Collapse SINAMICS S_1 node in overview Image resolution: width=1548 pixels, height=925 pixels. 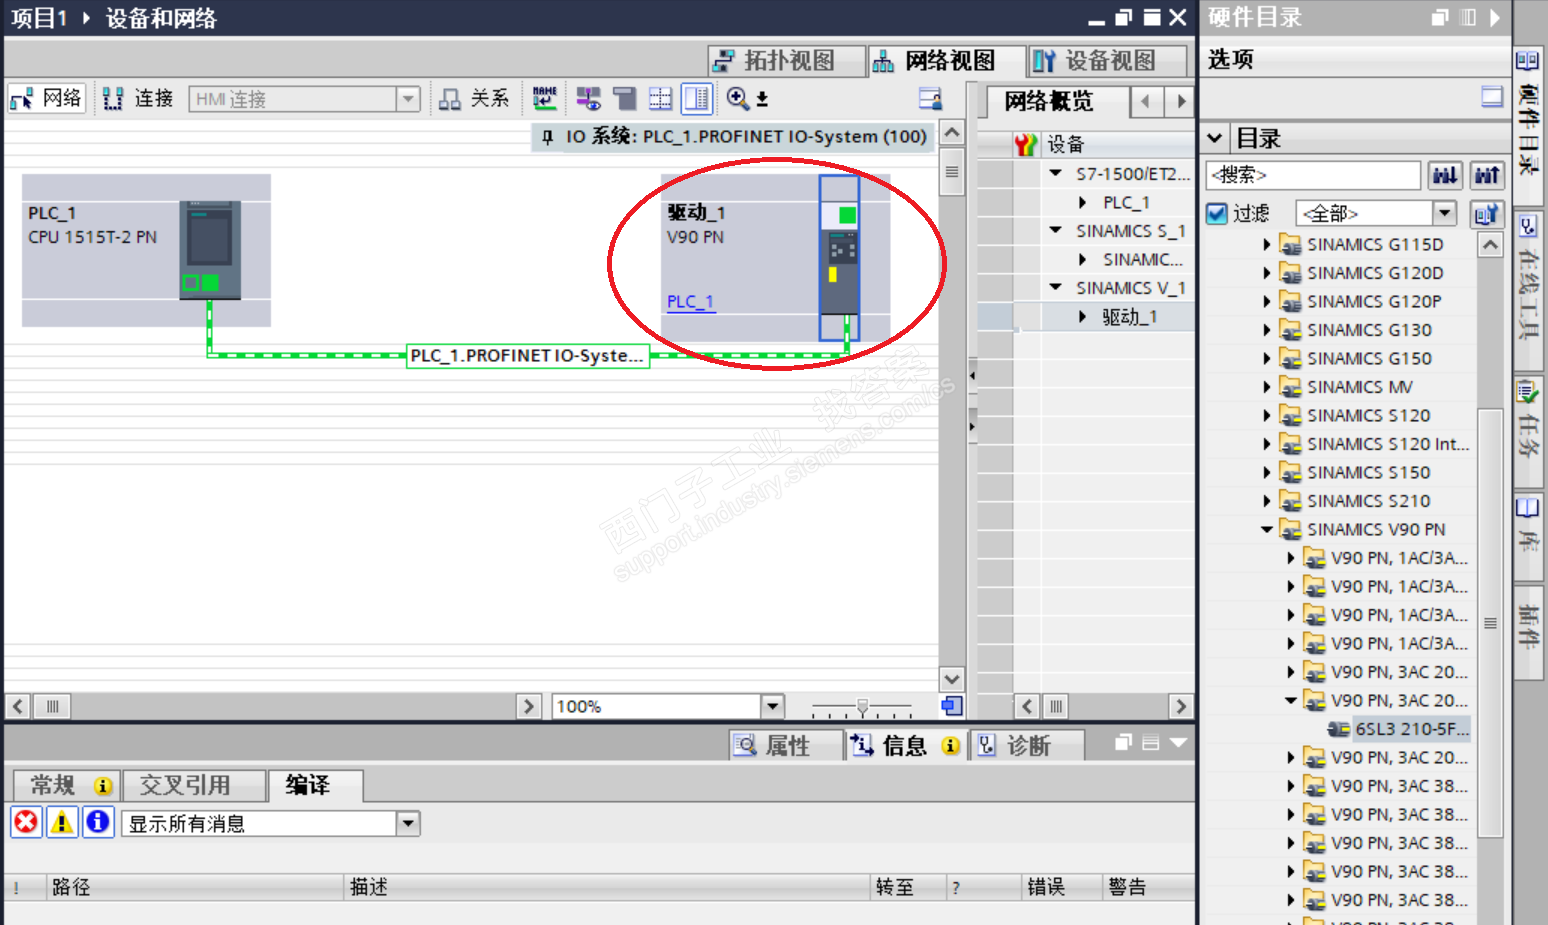click(1055, 231)
